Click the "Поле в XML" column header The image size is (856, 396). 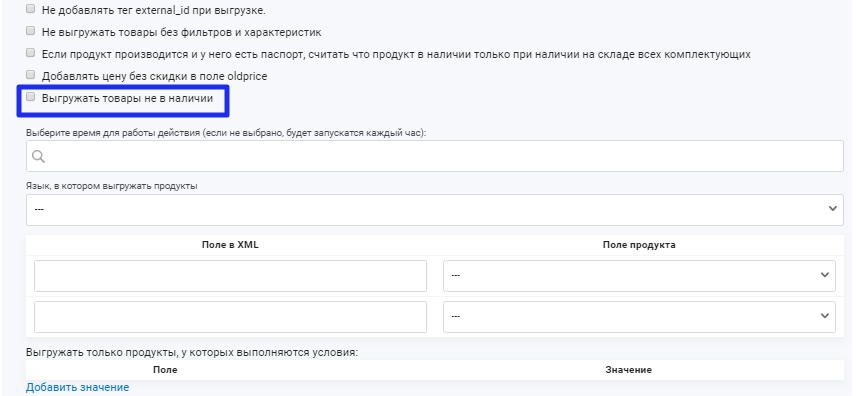(230, 245)
